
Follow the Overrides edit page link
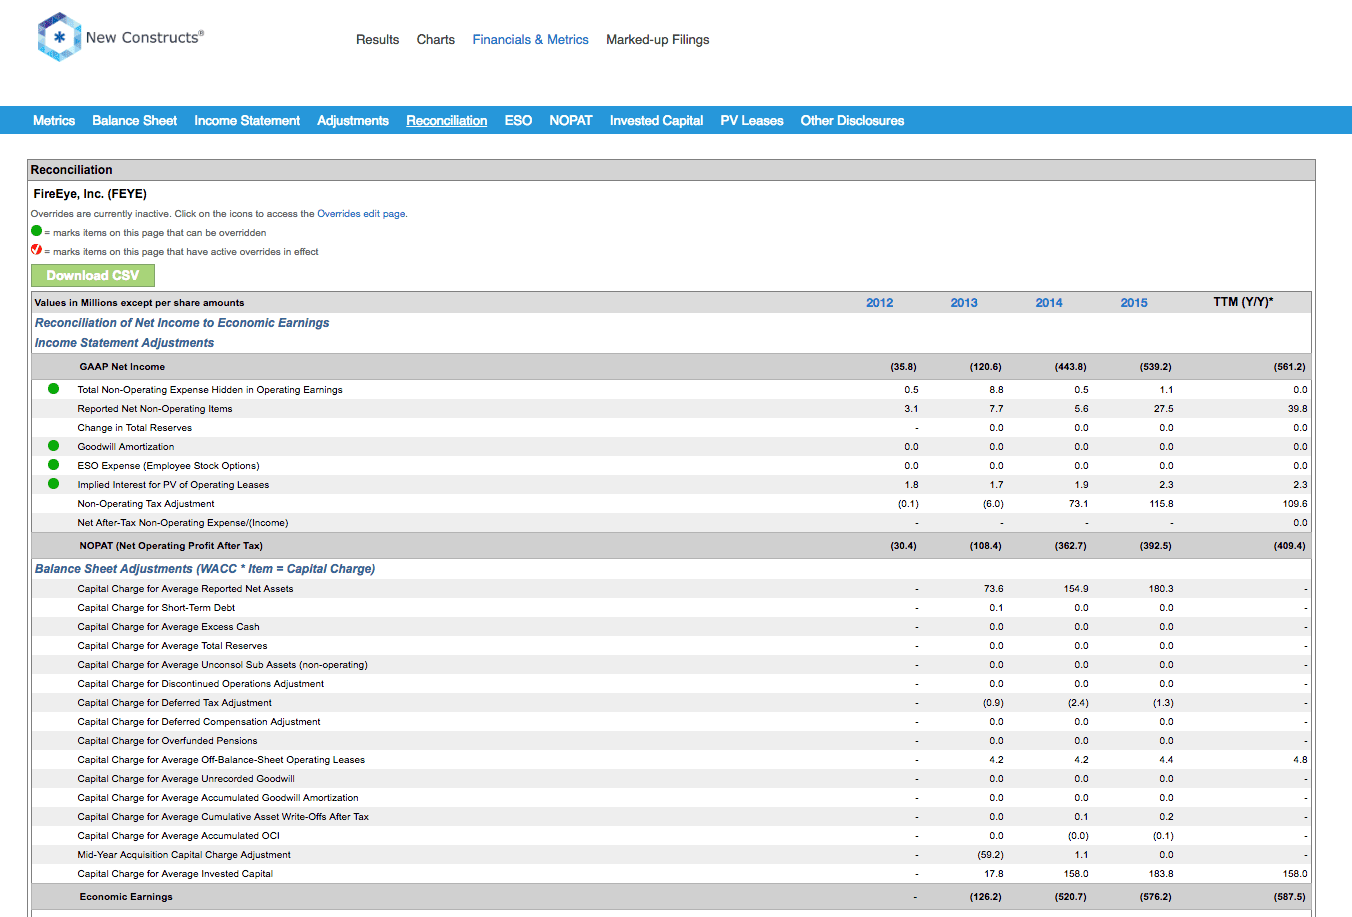(x=361, y=213)
